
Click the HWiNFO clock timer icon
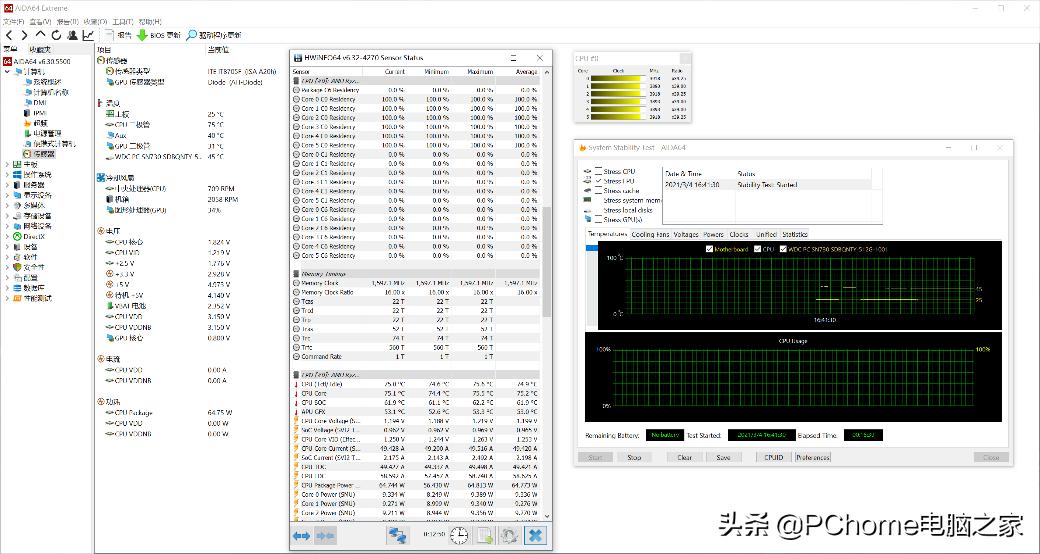(x=459, y=536)
